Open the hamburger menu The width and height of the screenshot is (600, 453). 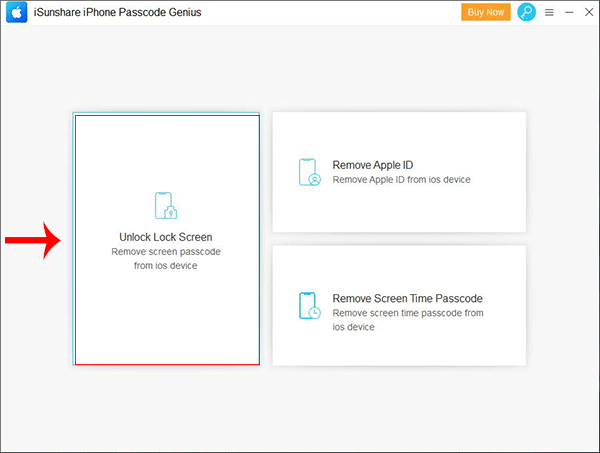tap(549, 13)
